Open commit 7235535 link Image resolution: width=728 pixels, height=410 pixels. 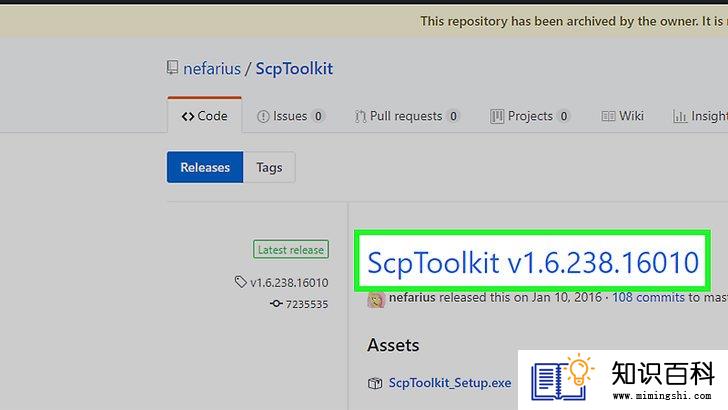(307, 304)
